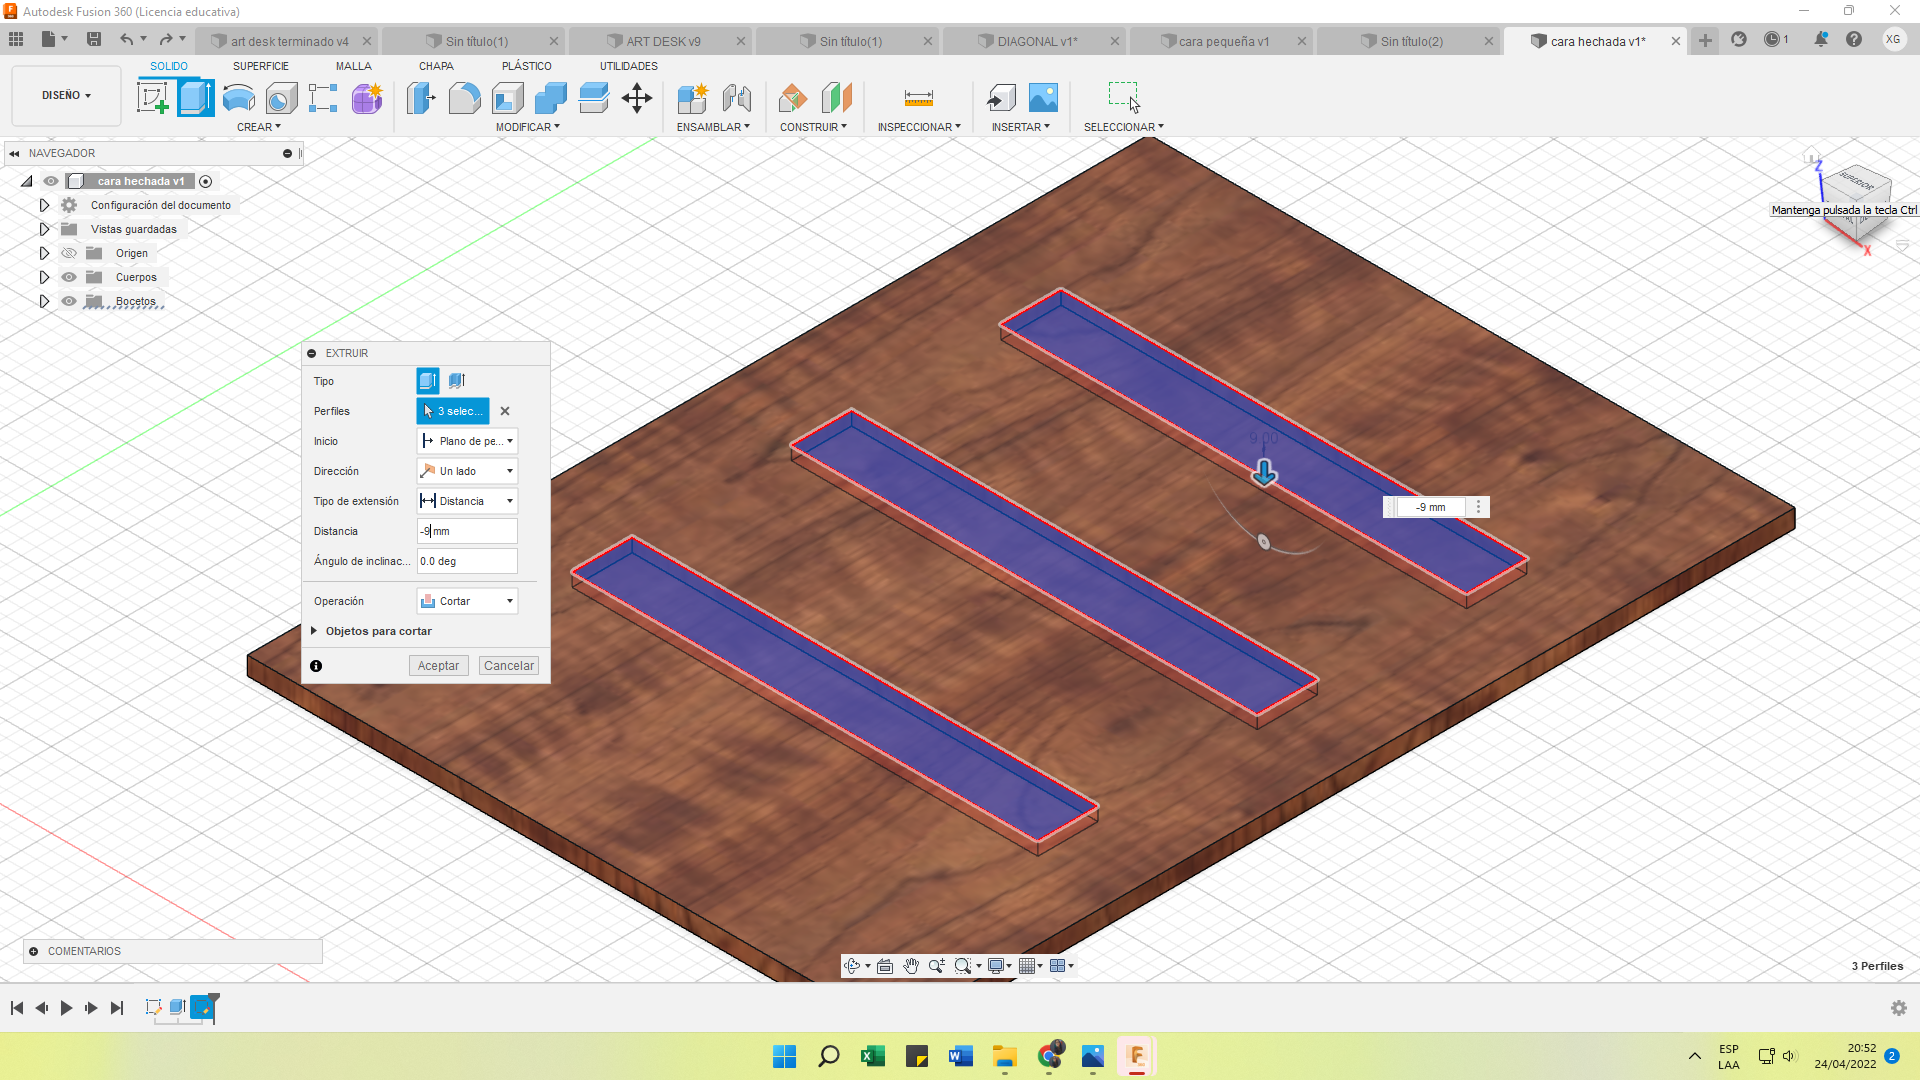This screenshot has width=1920, height=1080.
Task: Select the thin extrude type icon
Action: [x=457, y=381]
